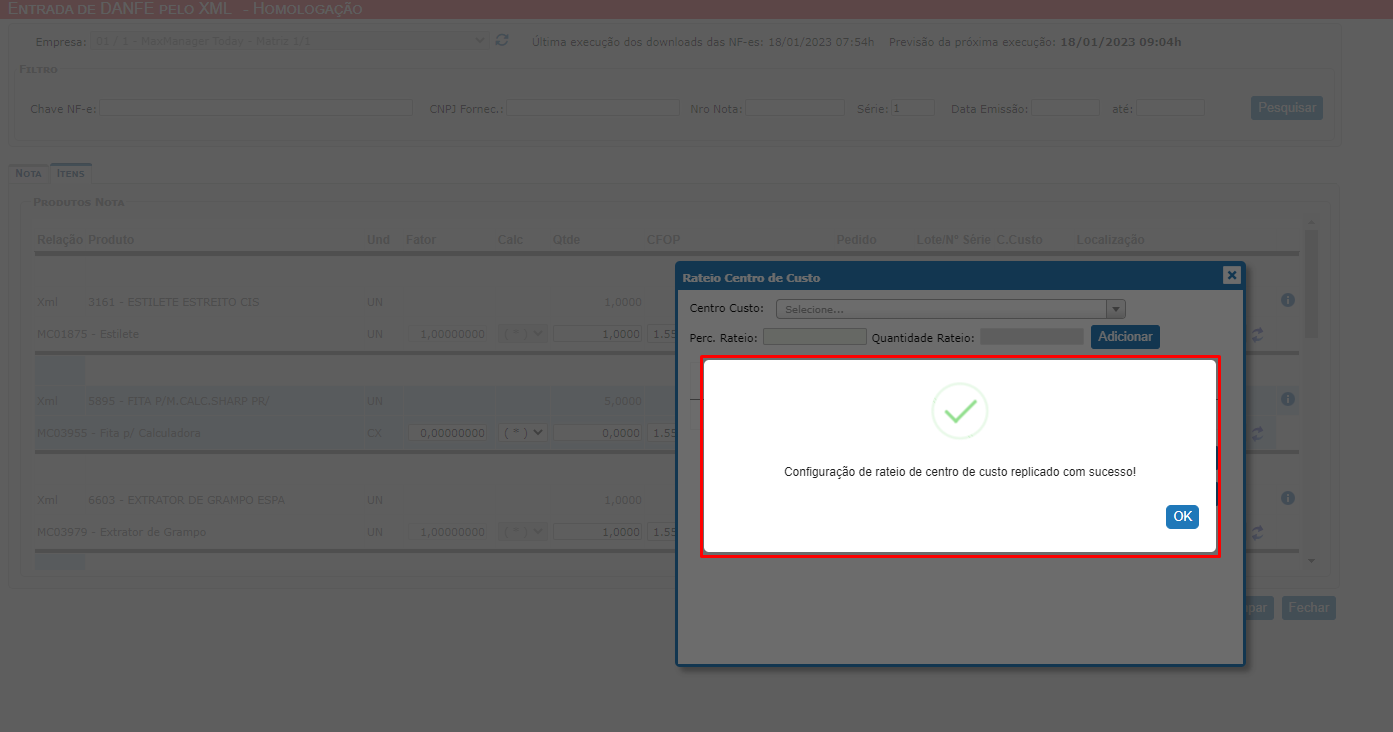Click the Adicionar button
1393x732 pixels.
click(1125, 337)
